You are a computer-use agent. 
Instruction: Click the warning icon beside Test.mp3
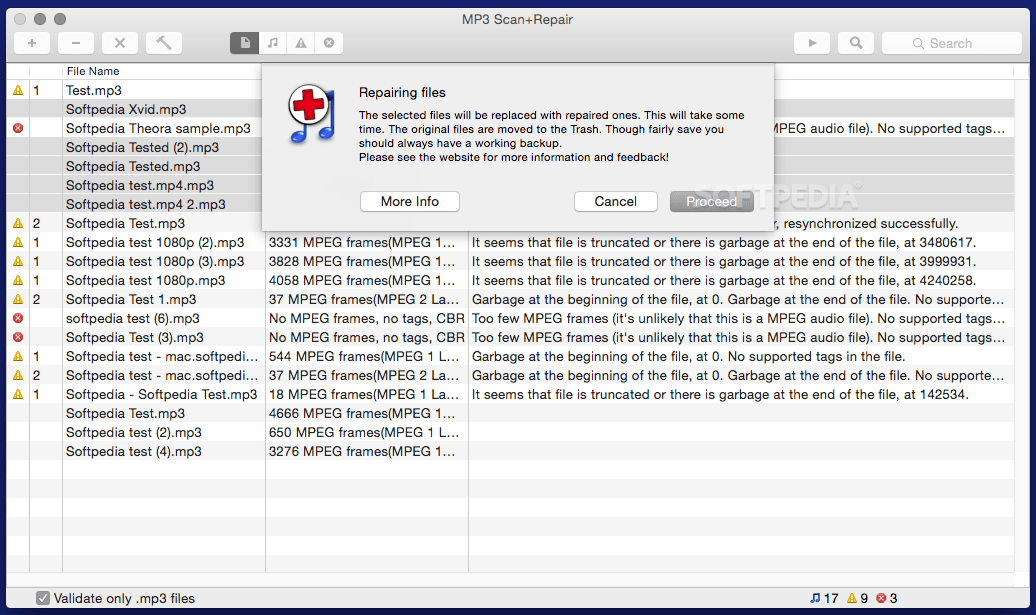point(17,90)
